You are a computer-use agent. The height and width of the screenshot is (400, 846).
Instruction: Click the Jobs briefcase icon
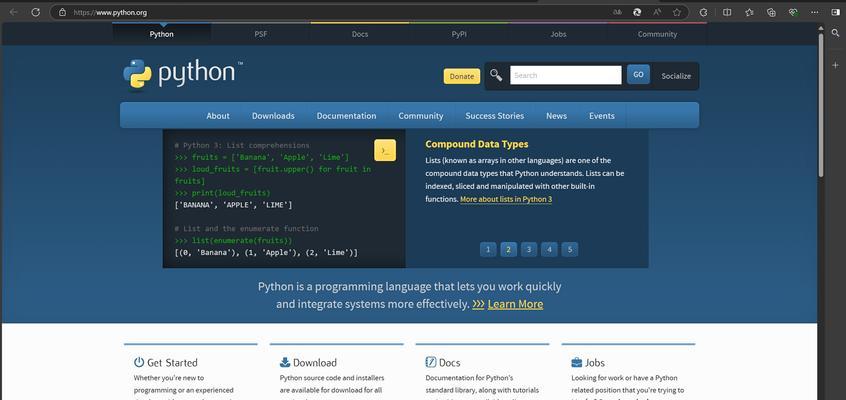coord(577,362)
